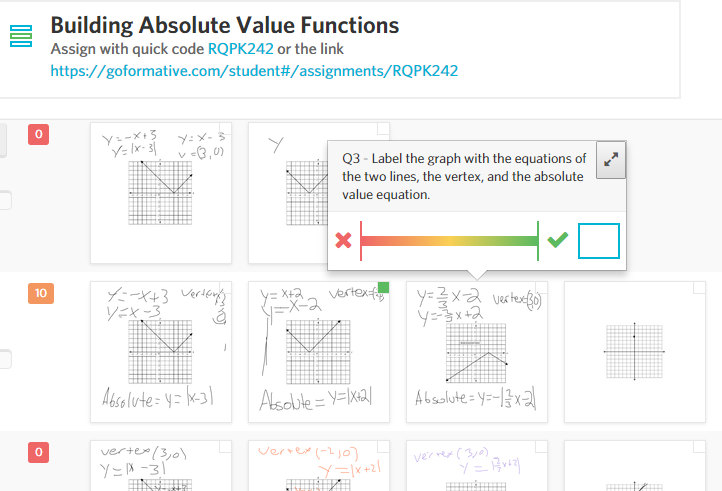The height and width of the screenshot is (491, 722).
Task: Mark the answer incorrect with the red X
Action: [x=344, y=240]
